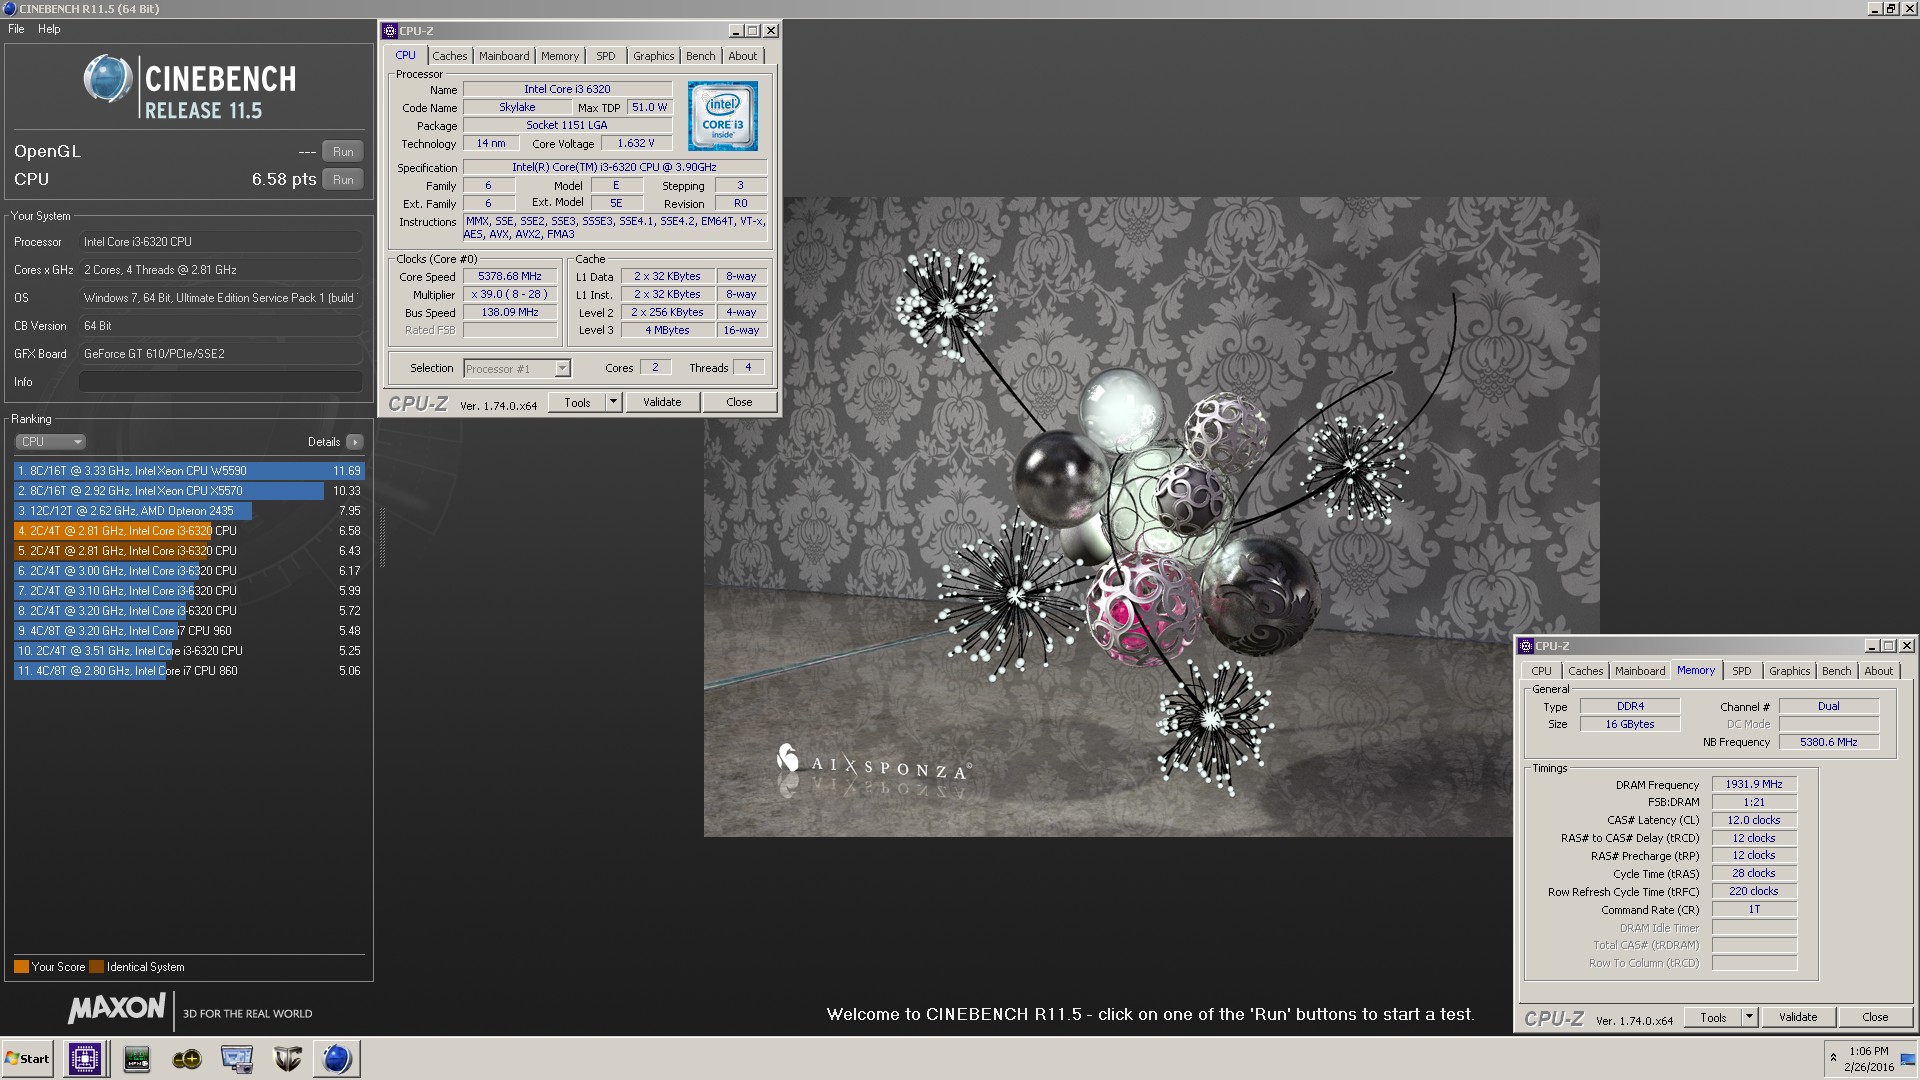Viewport: 1920px width, 1080px height.
Task: Select ranking row Xeon CPU X5570
Action: click(189, 491)
